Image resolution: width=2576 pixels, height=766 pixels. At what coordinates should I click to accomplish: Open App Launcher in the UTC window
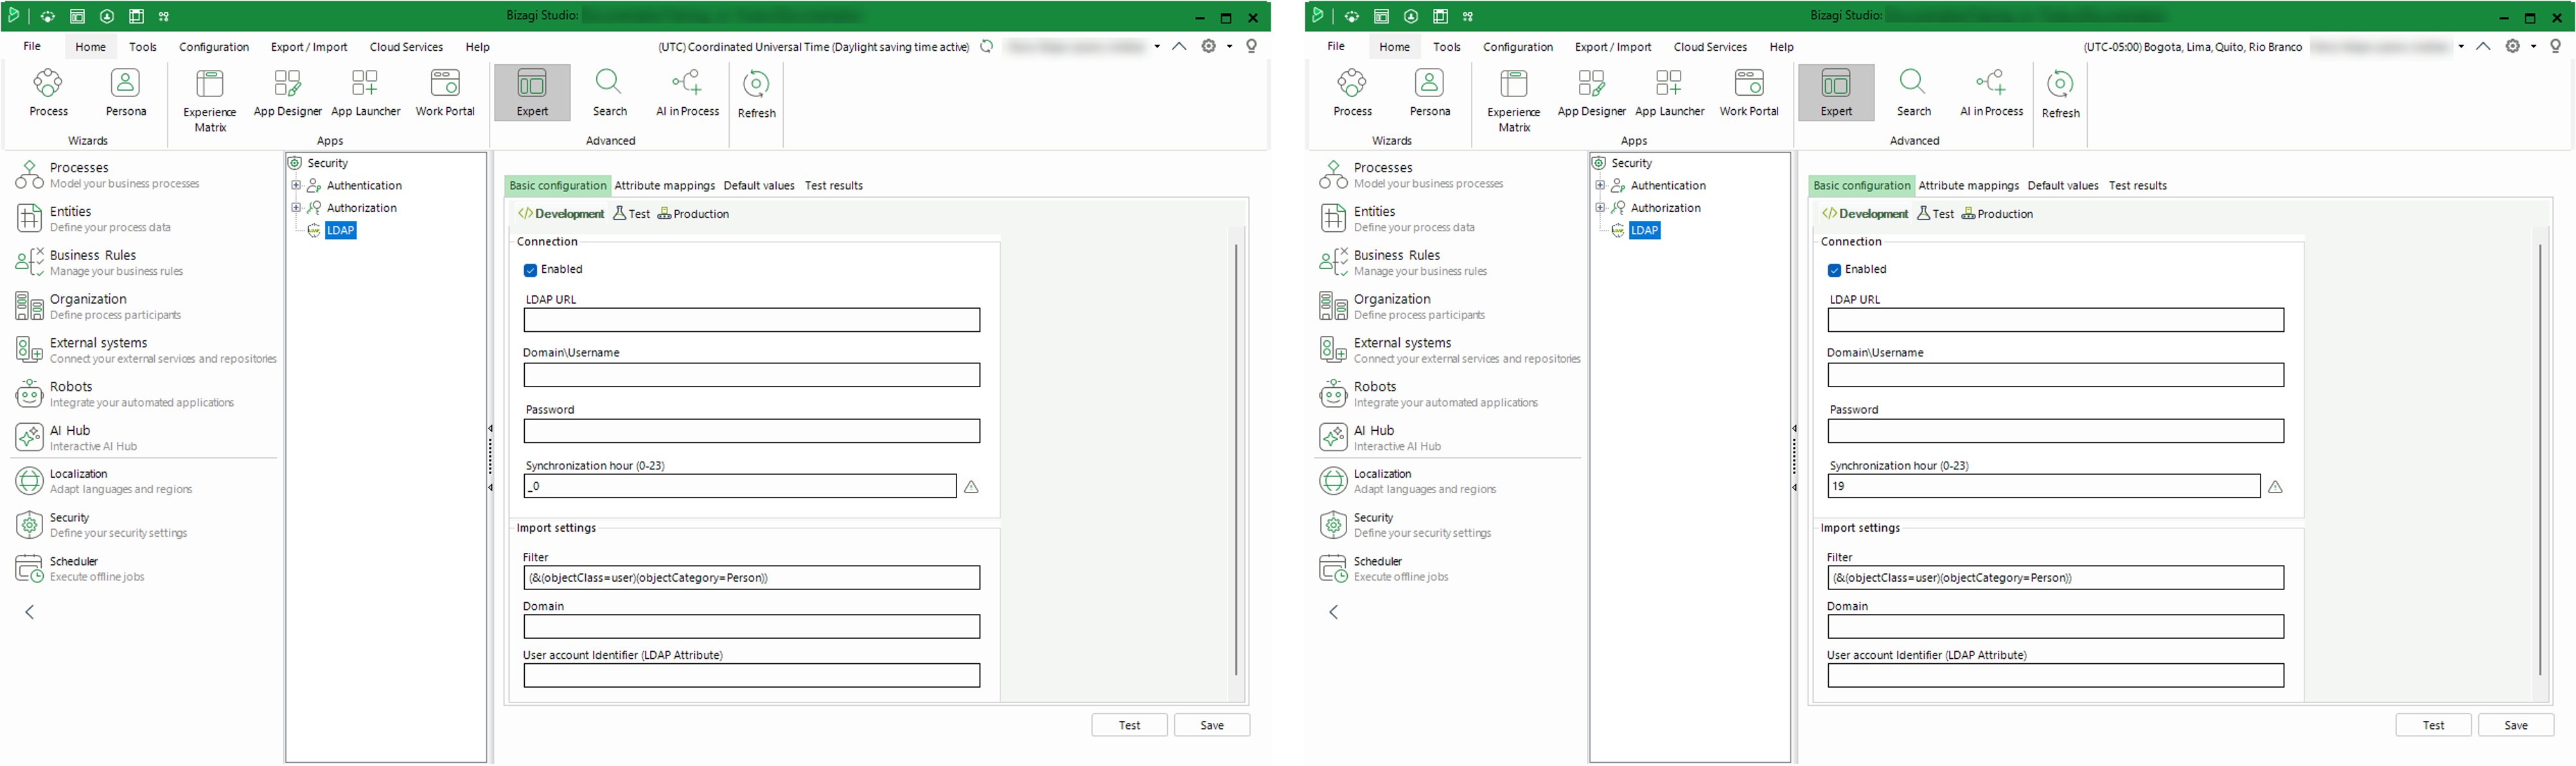[366, 92]
